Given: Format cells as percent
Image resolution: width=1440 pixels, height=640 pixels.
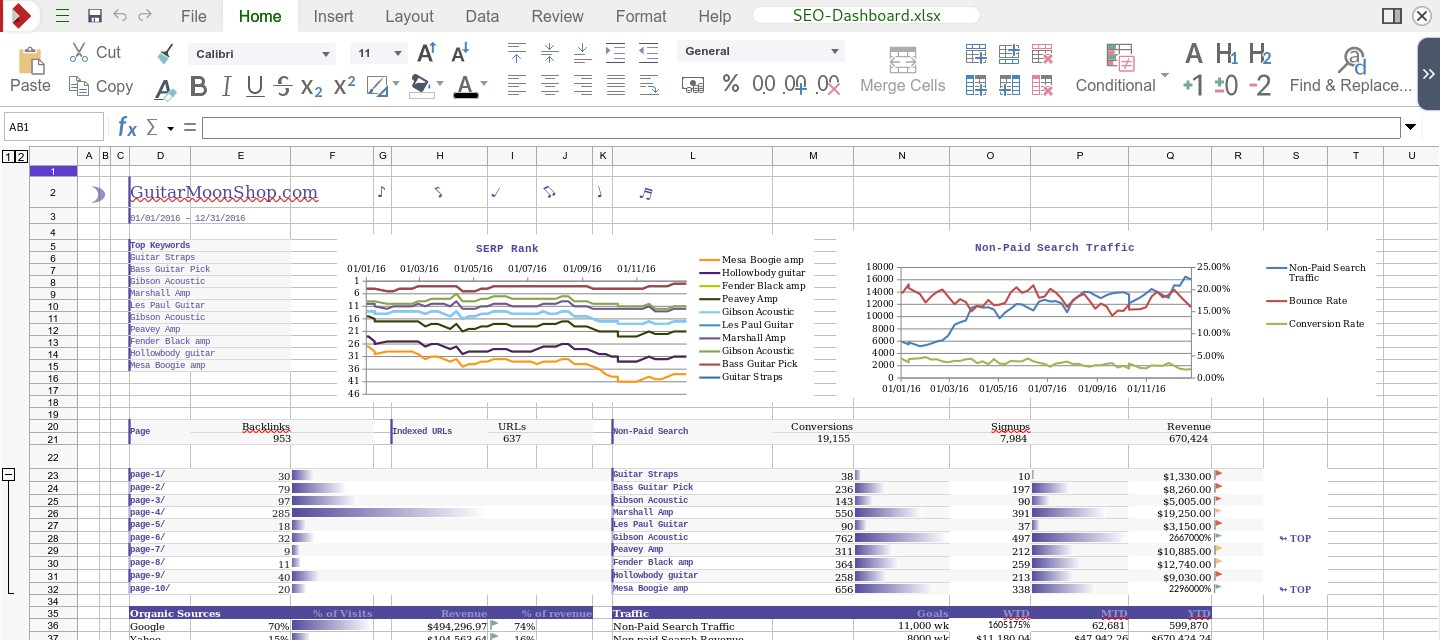Looking at the screenshot, I should pyautogui.click(x=731, y=85).
